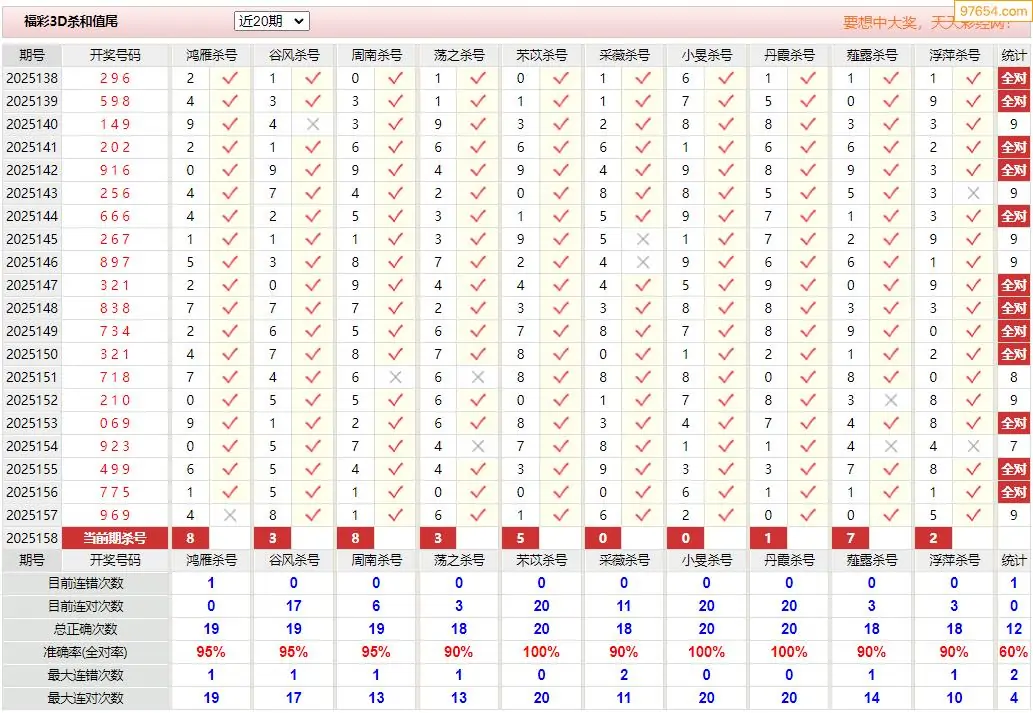Click the red checkmark in row 2025139 under 小旻杀号
1033x713 pixels.
[726, 101]
